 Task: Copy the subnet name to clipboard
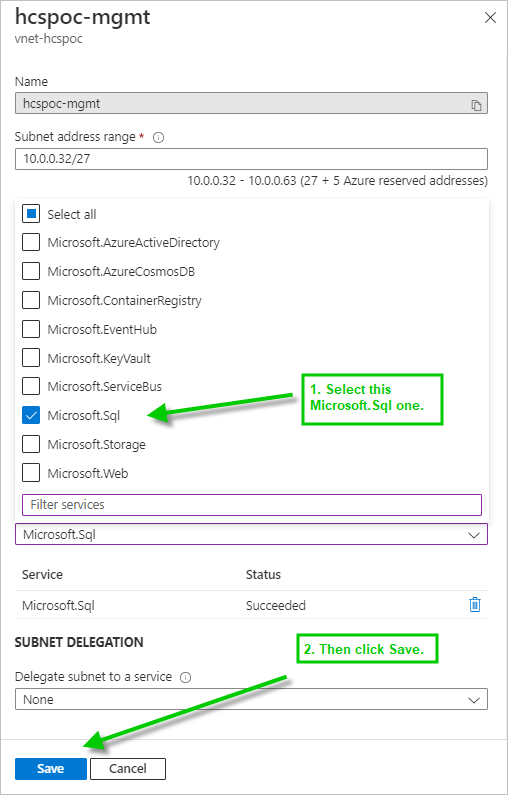coord(476,105)
